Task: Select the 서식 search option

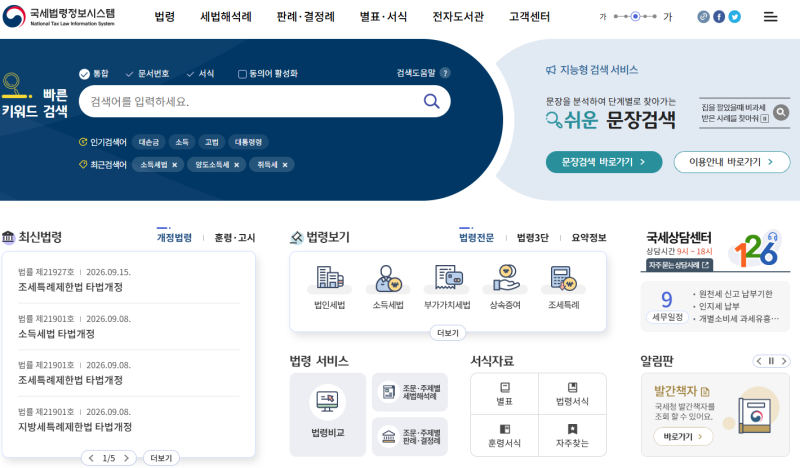Action: 201,73
